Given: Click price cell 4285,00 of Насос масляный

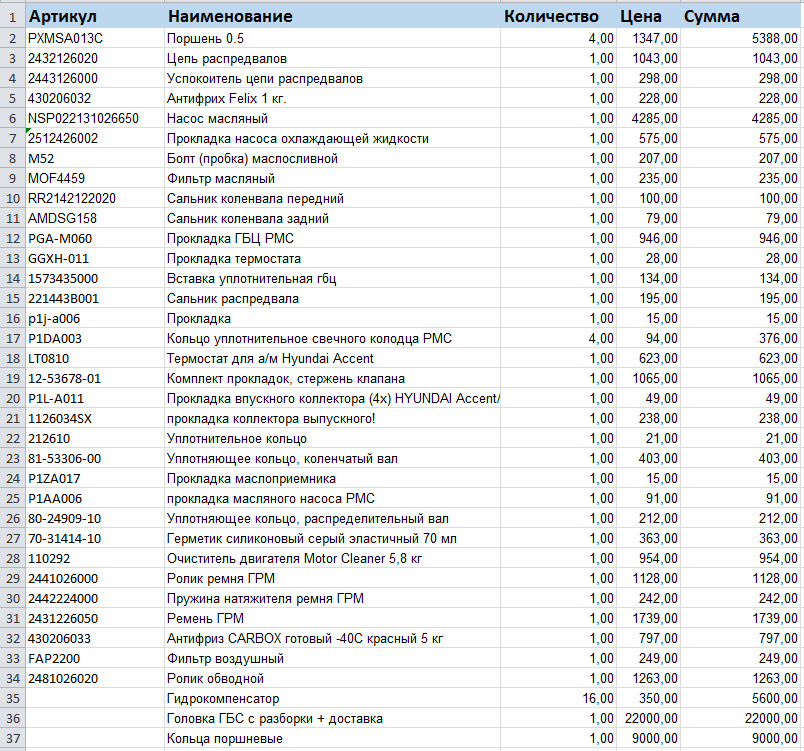Looking at the screenshot, I should (648, 118).
